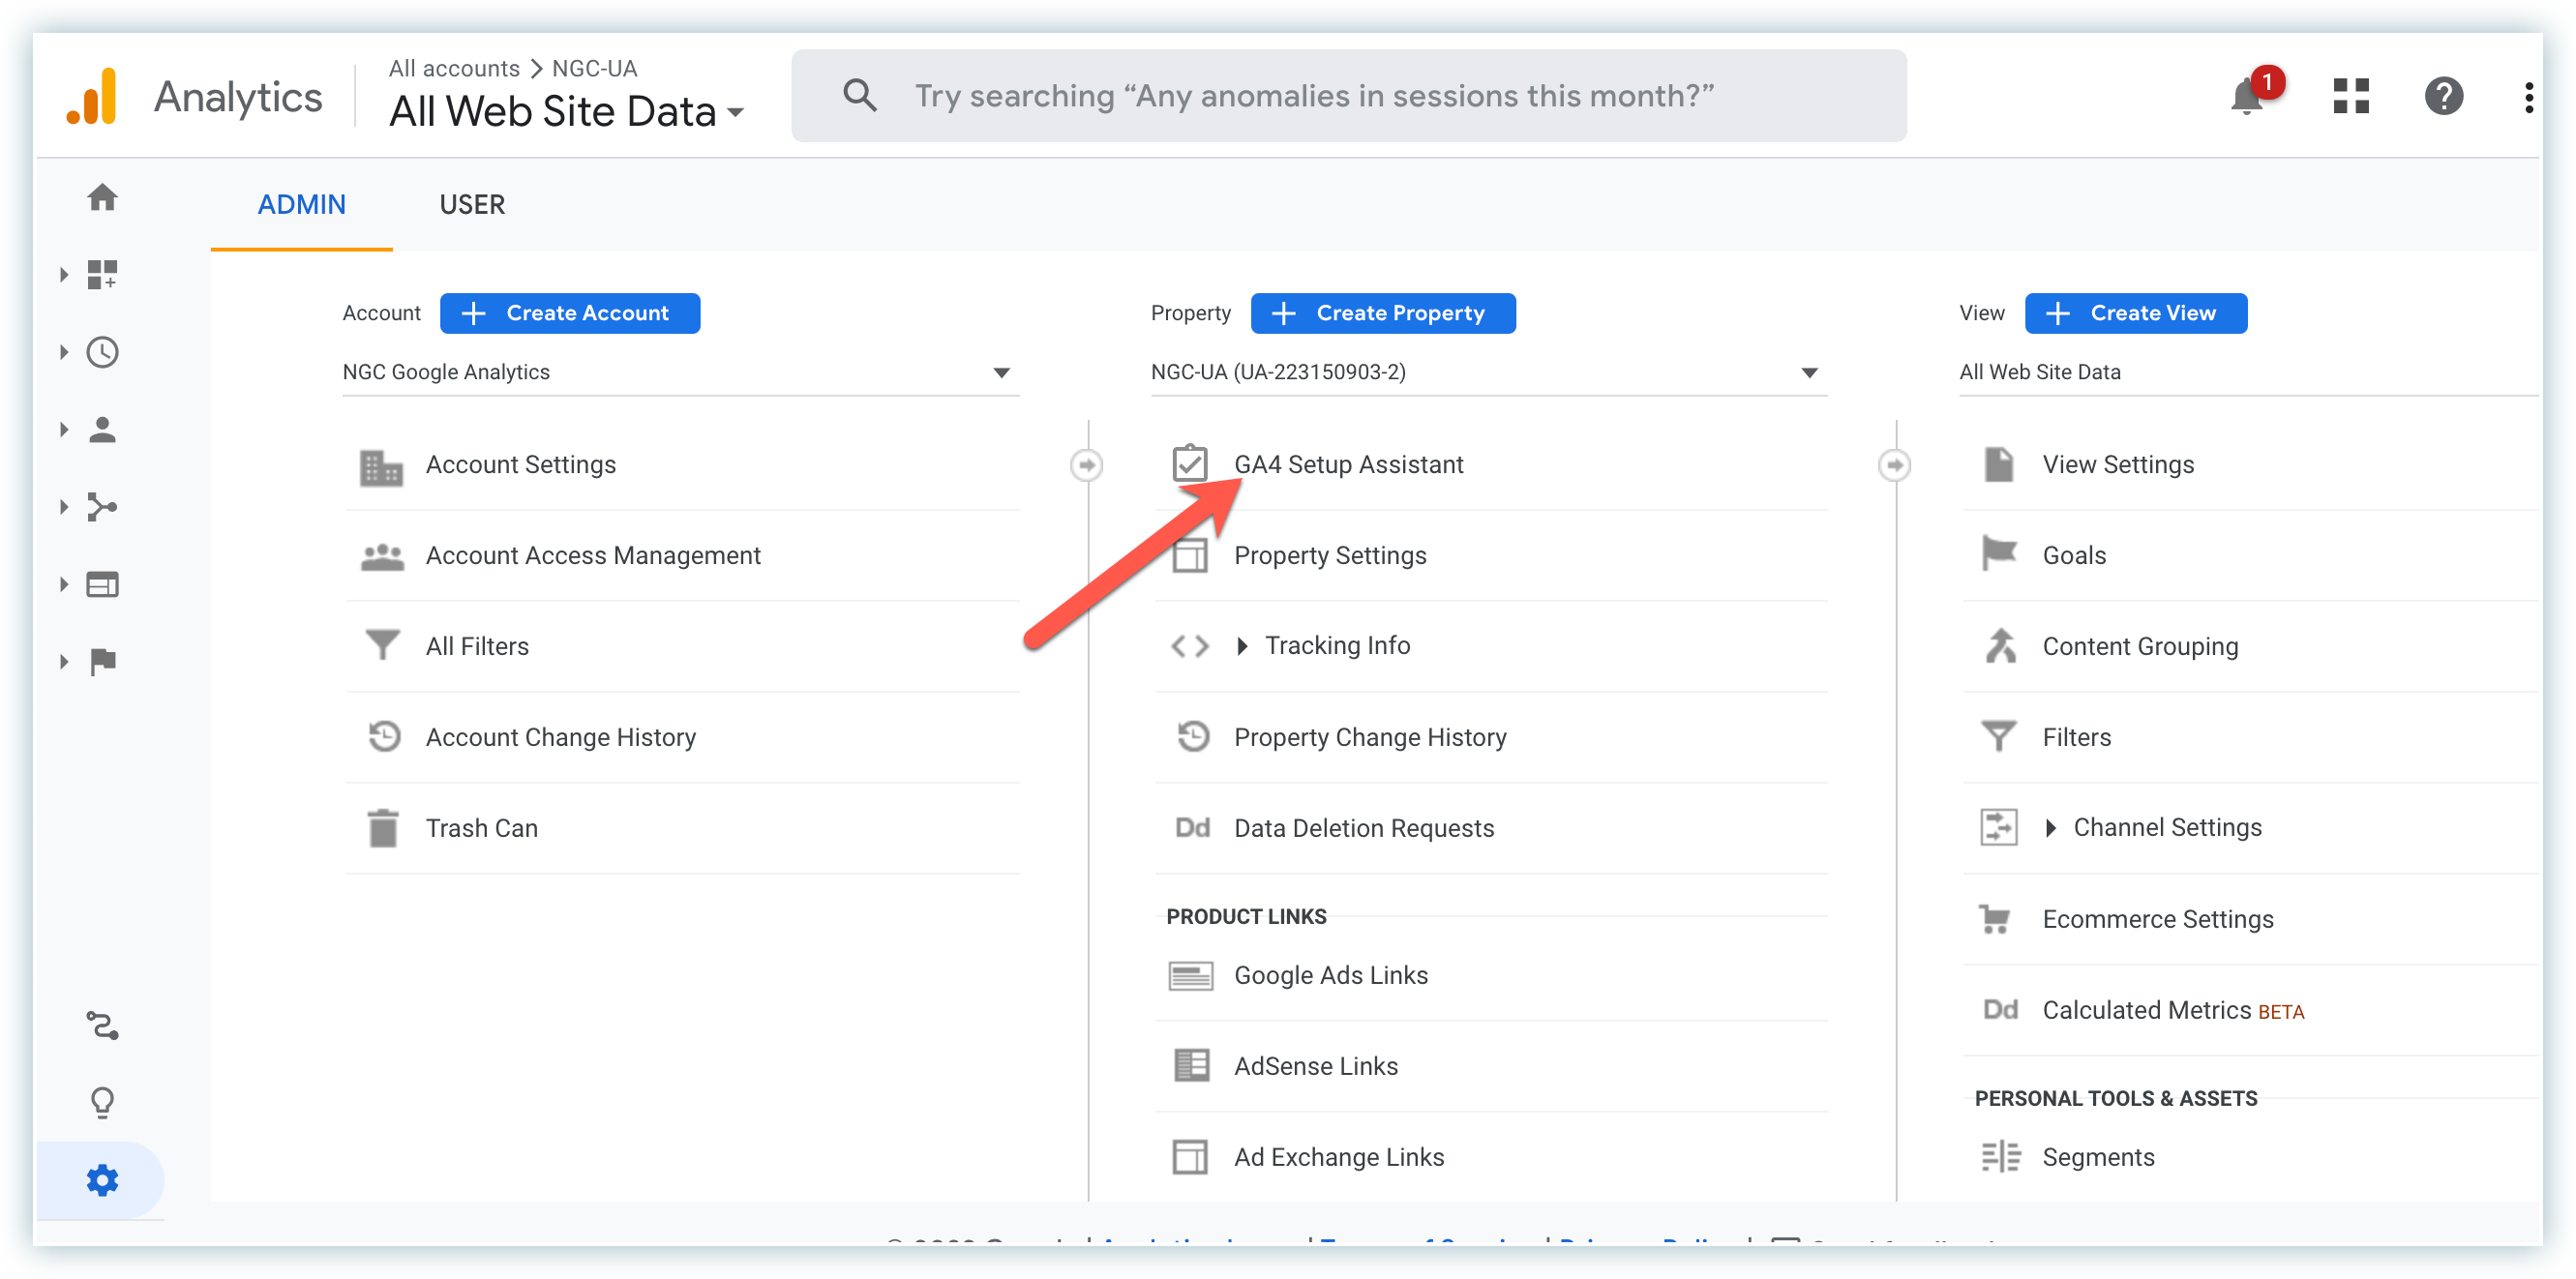Click the Help question mark icon
2576x1279 pixels.
coord(2443,97)
